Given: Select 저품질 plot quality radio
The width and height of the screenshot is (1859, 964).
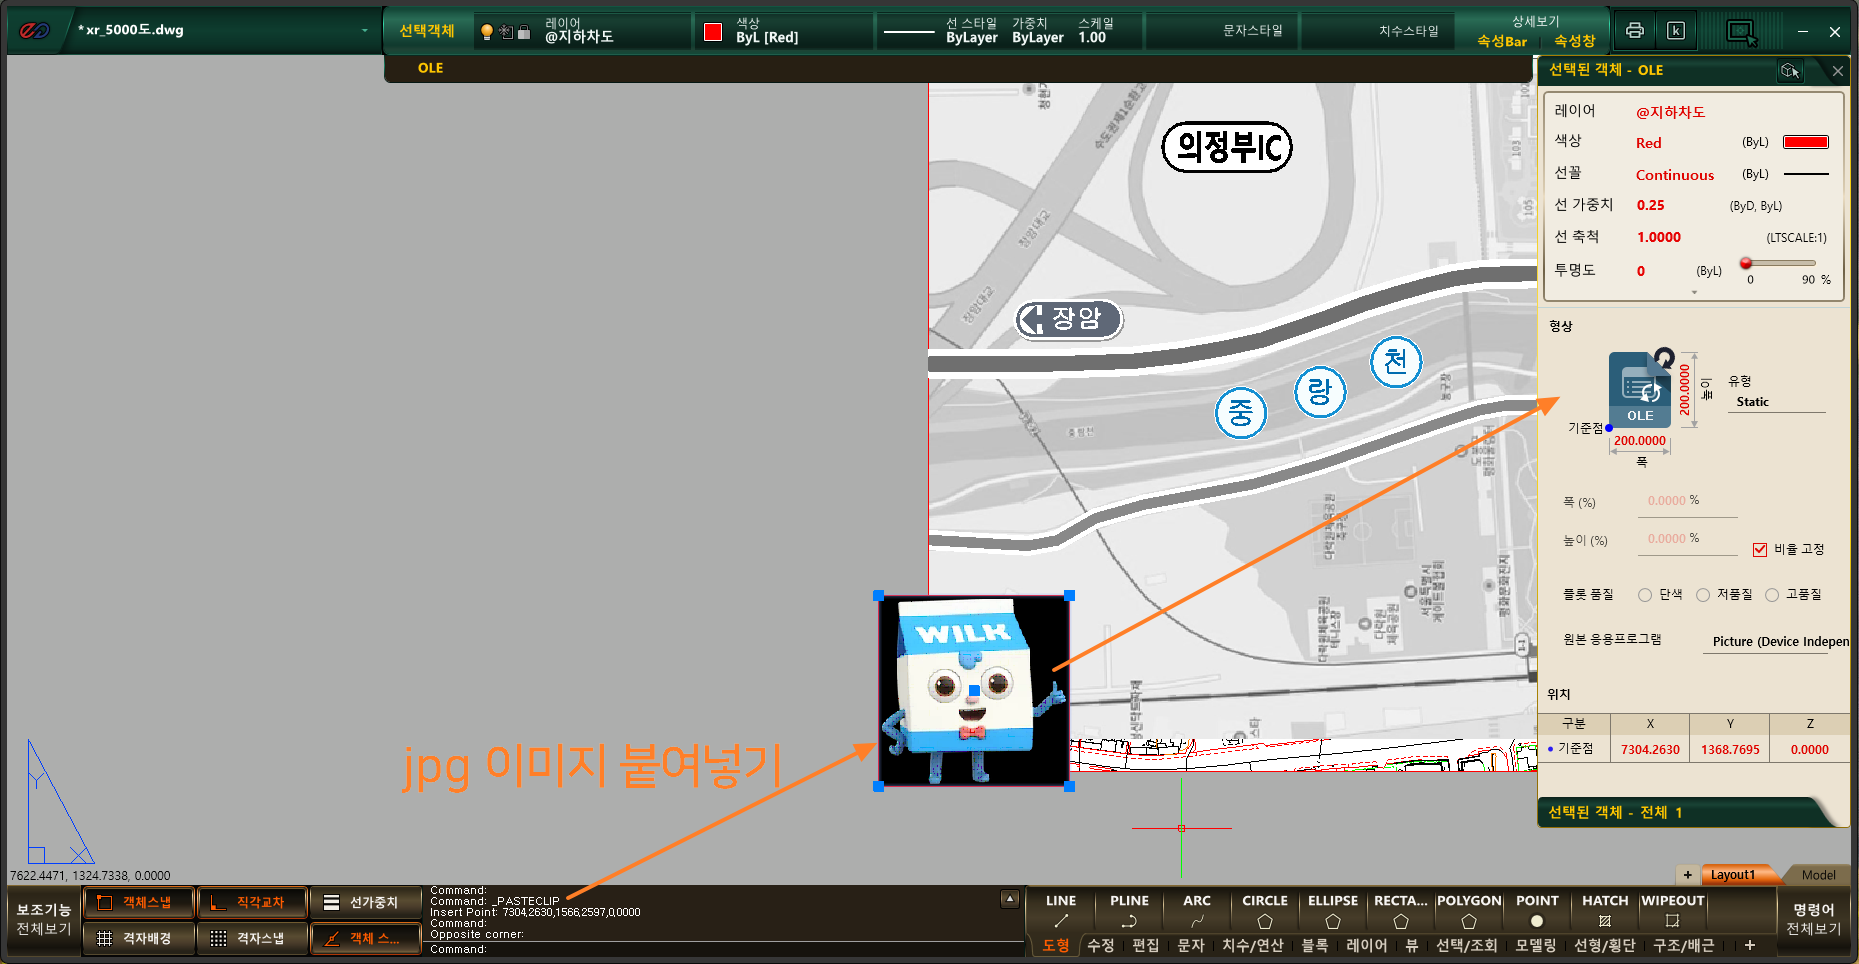Looking at the screenshot, I should click(x=1703, y=595).
